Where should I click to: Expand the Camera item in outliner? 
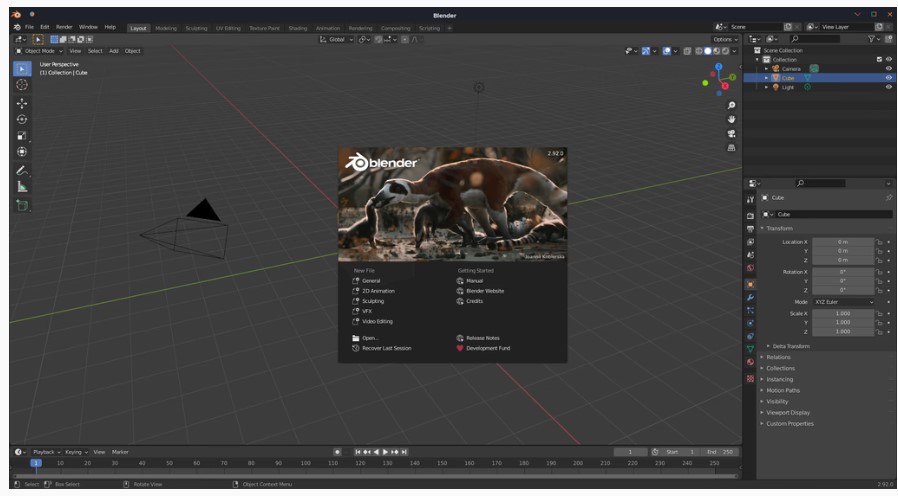click(x=766, y=69)
